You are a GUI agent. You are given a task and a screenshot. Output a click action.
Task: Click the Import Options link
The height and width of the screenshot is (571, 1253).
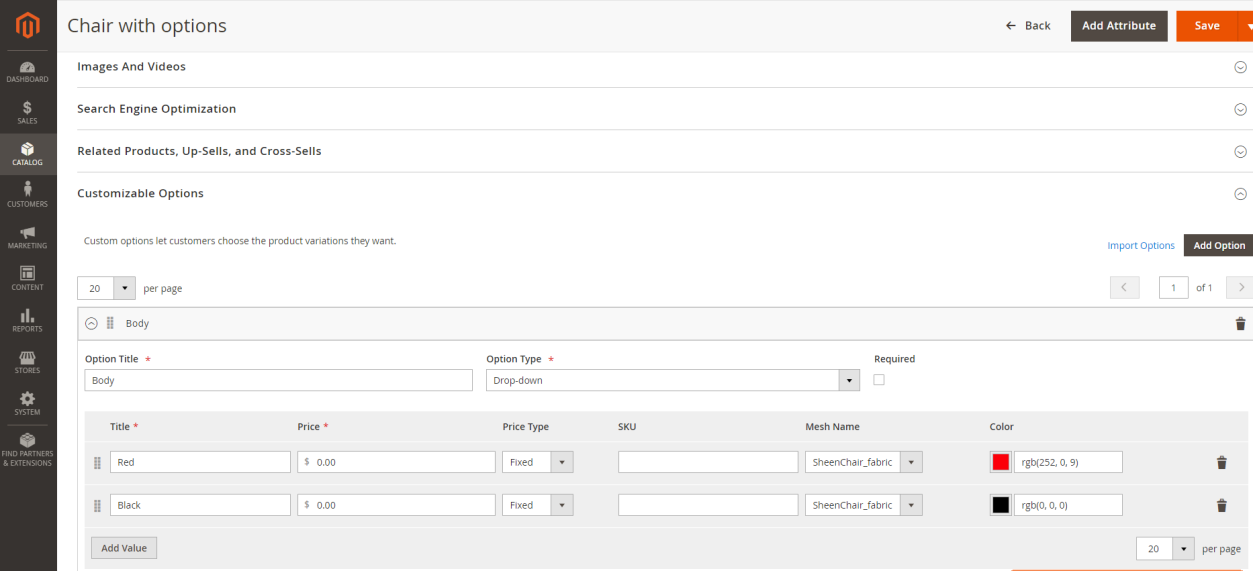point(1140,245)
